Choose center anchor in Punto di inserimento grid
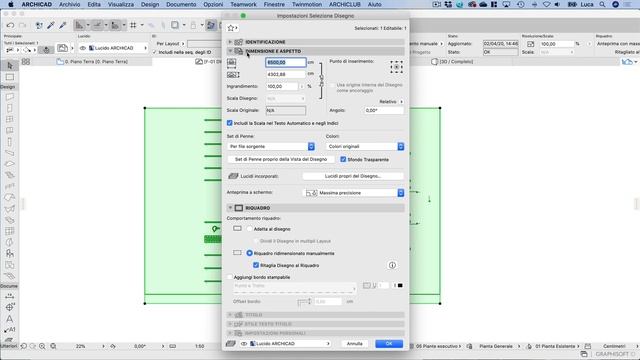This screenshot has width=640, height=360. 396,67
